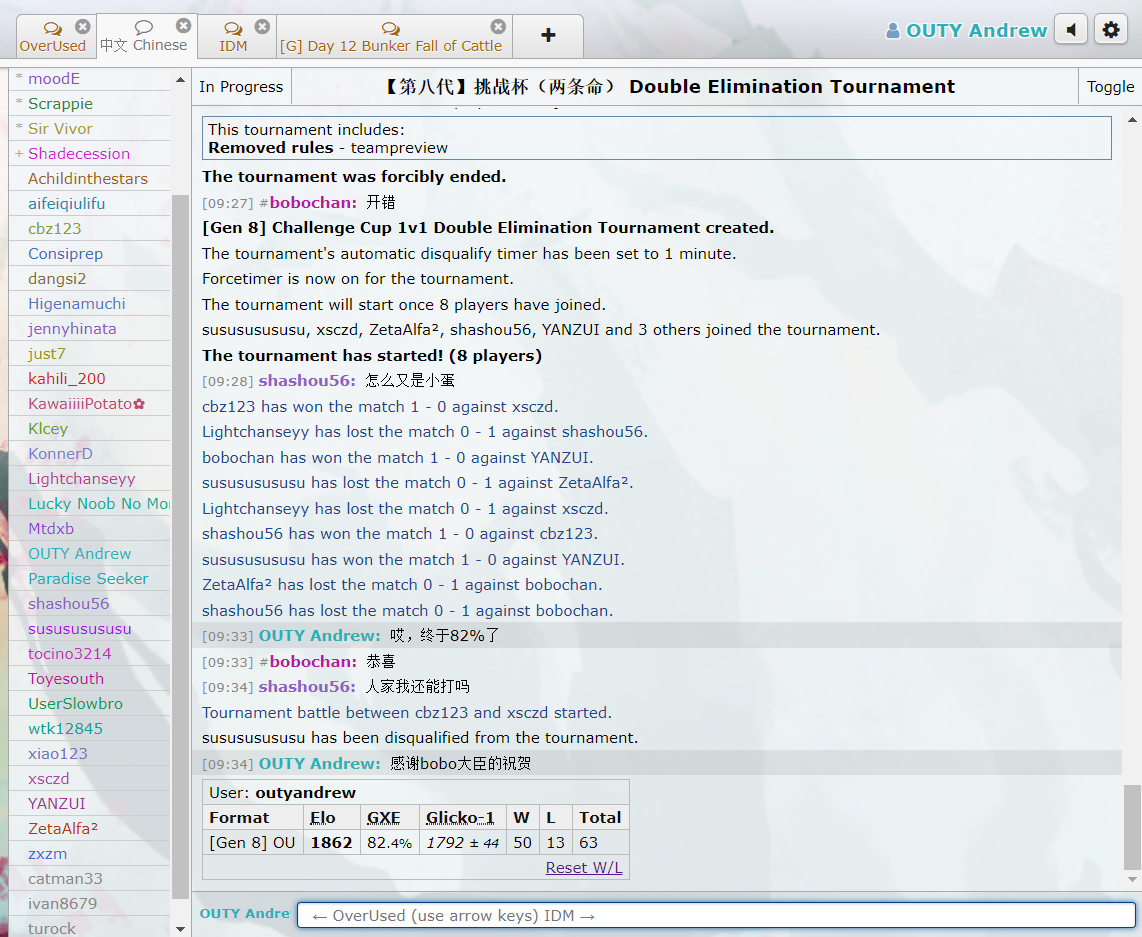Close the IDM tab
This screenshot has height=937, width=1142.
pyautogui.click(x=262, y=27)
